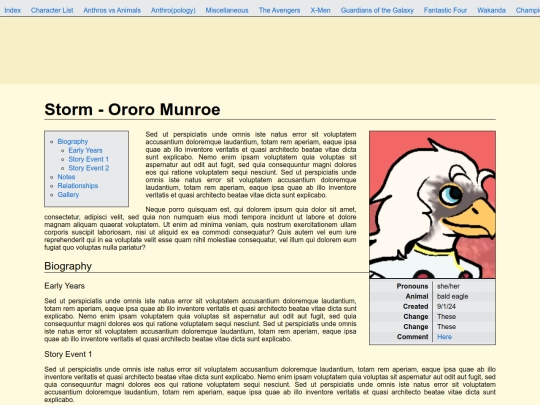Click the Biography section heading
The height and width of the screenshot is (405, 540).
click(x=68, y=266)
